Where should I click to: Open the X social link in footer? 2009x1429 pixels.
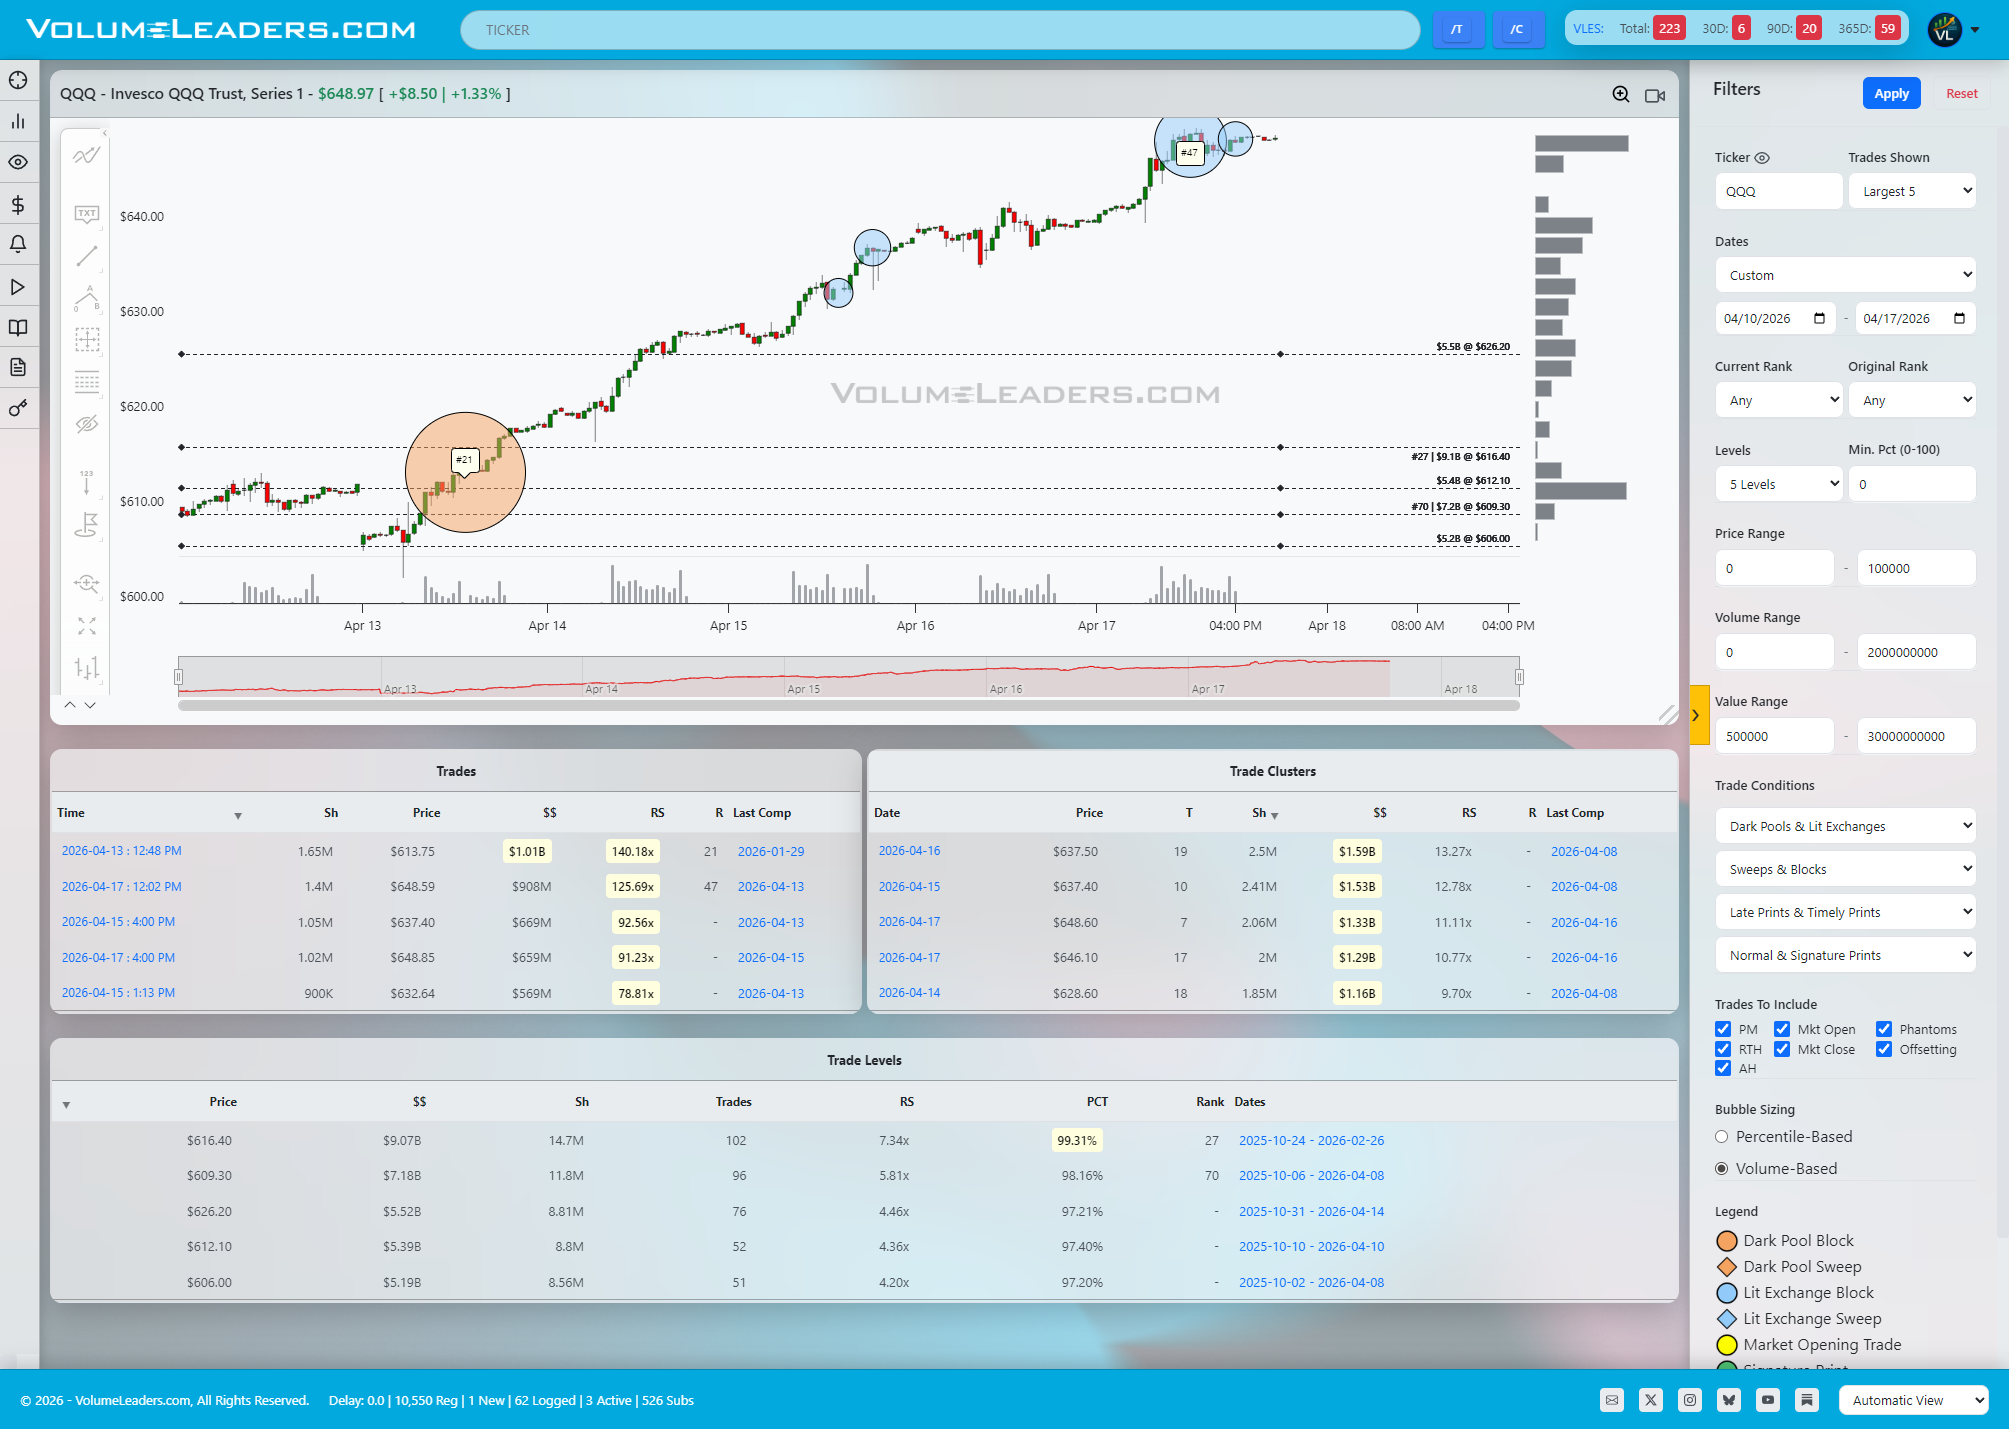[1651, 1400]
